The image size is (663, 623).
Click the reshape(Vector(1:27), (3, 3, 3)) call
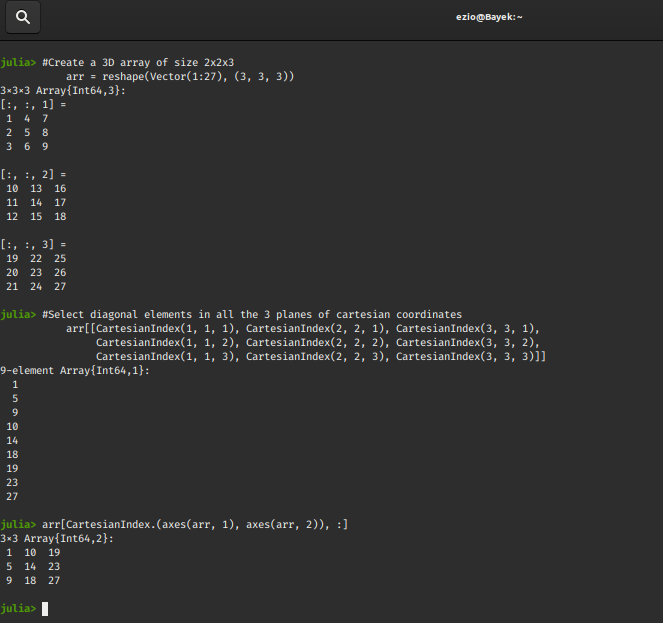197,76
